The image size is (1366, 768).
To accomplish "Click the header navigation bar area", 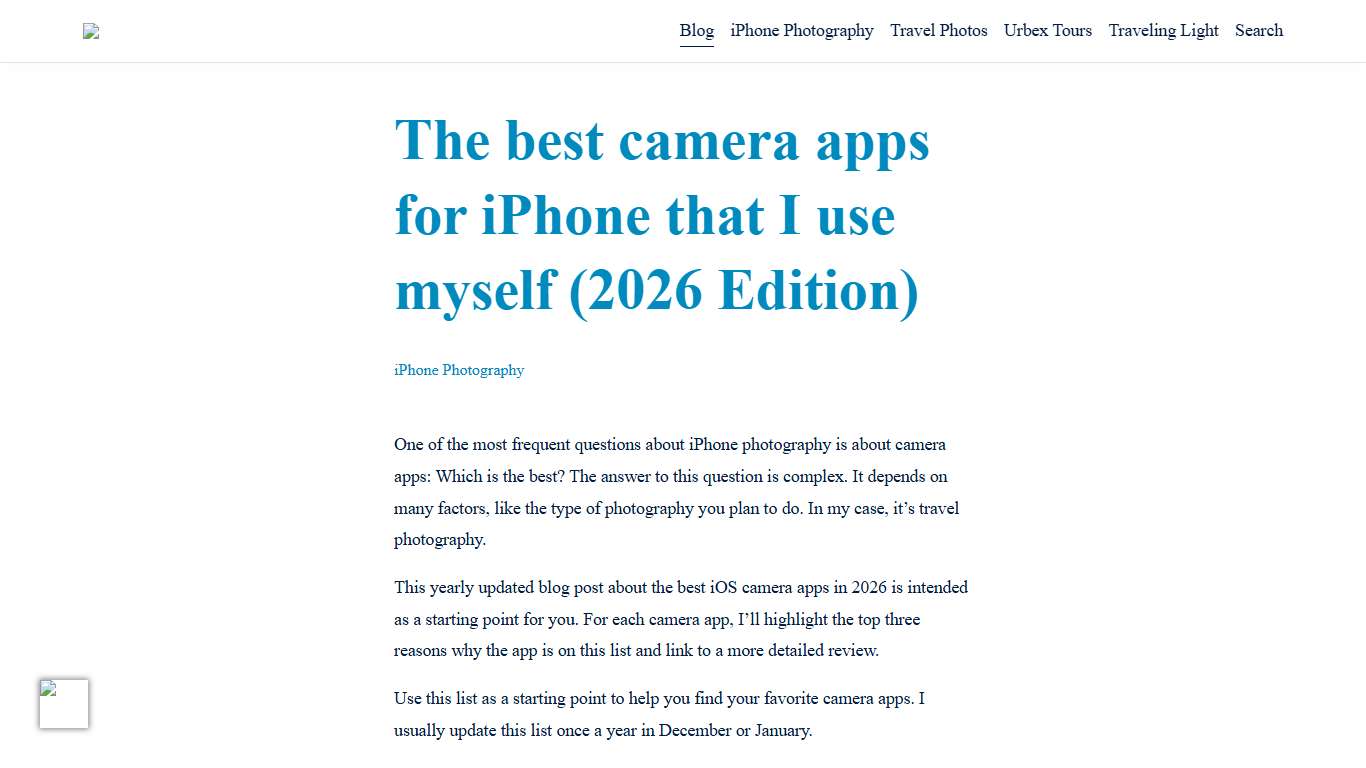I will click(x=683, y=31).
